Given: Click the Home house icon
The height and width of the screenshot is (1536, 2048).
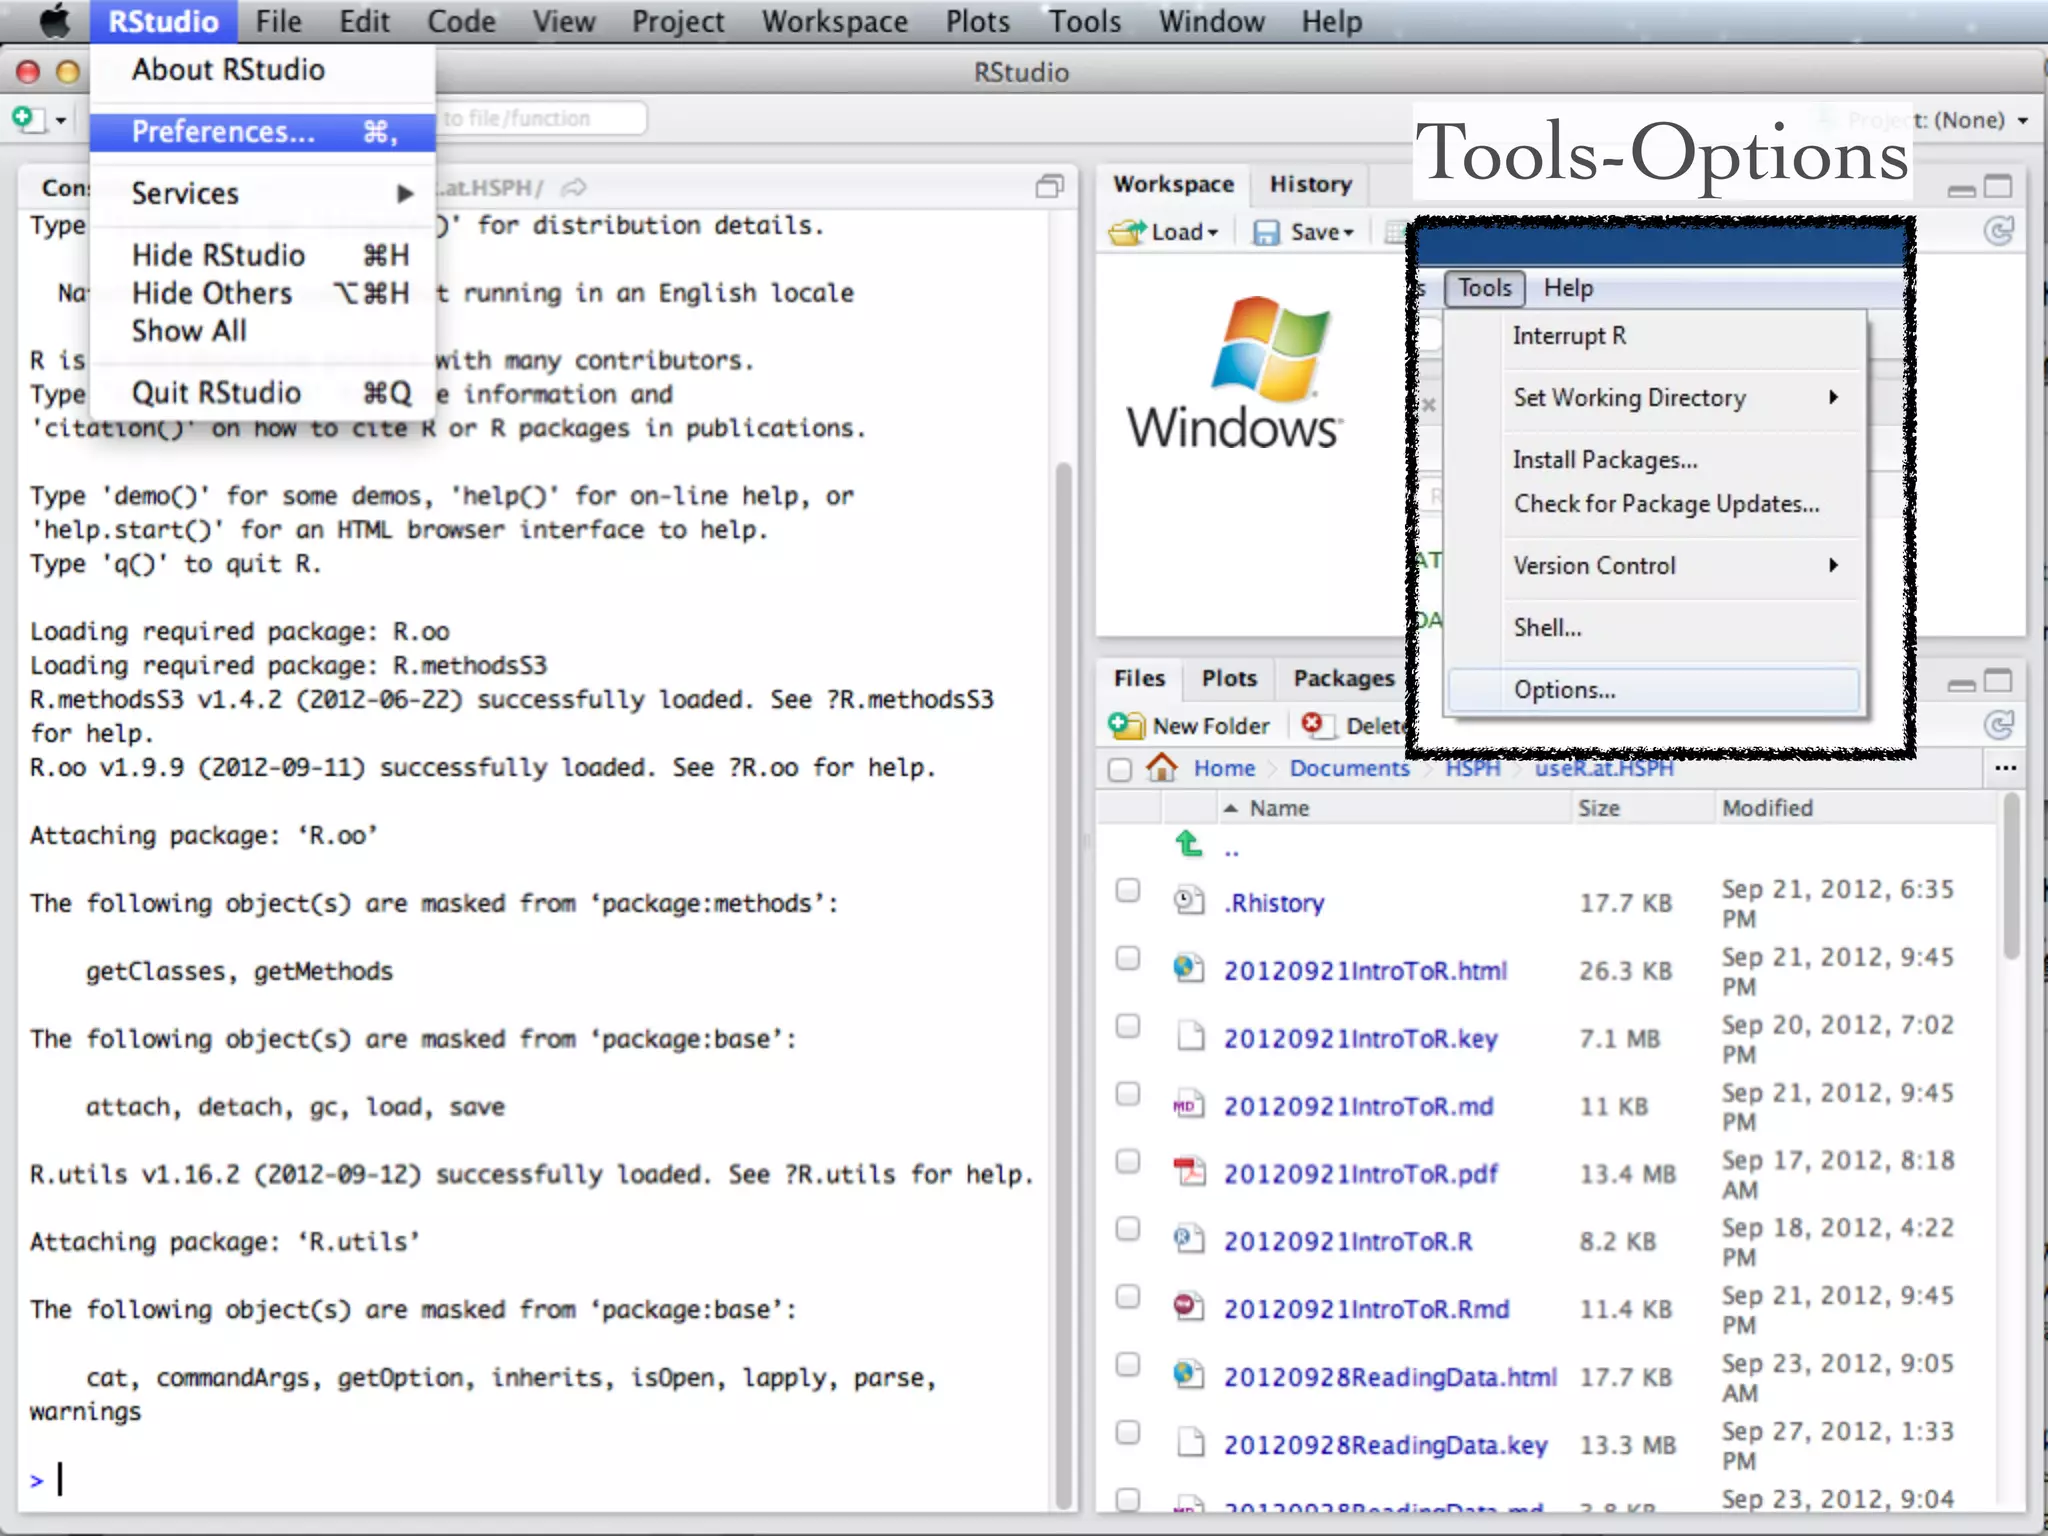Looking at the screenshot, I should pos(1161,767).
